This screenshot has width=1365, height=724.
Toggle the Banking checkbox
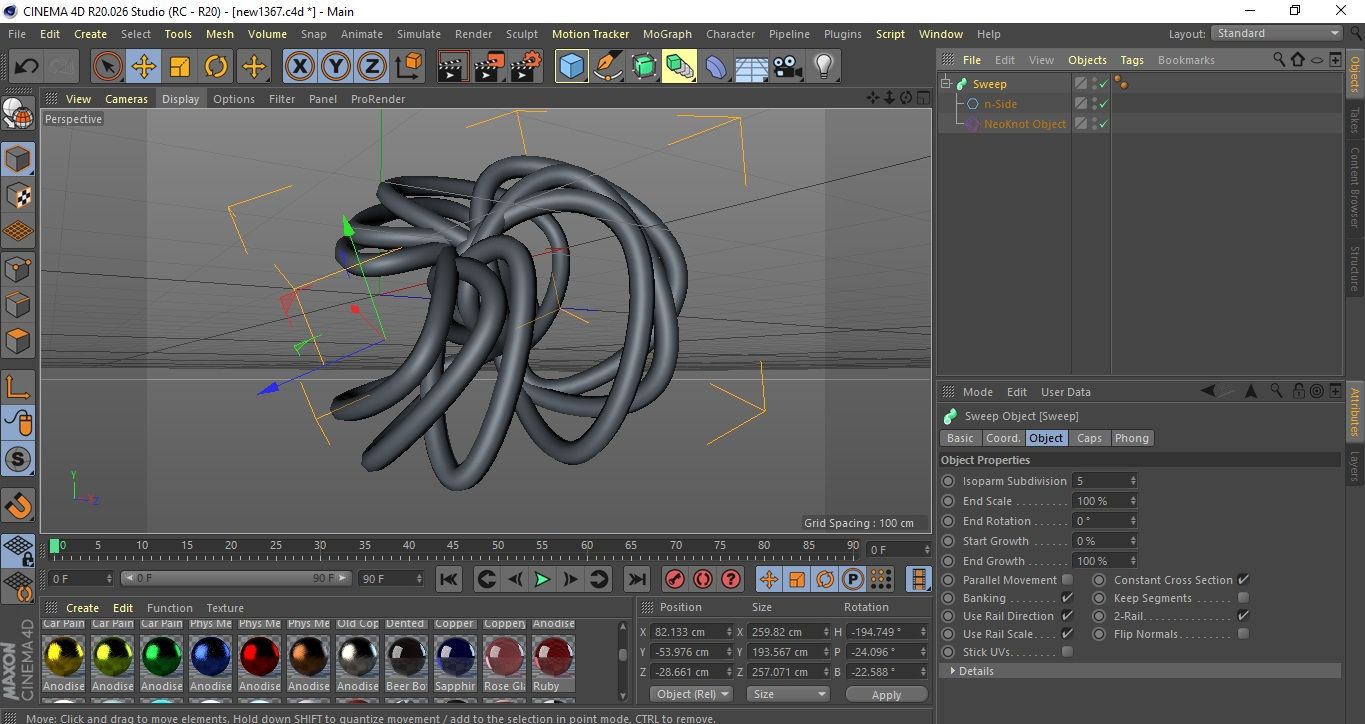[x=1067, y=598]
